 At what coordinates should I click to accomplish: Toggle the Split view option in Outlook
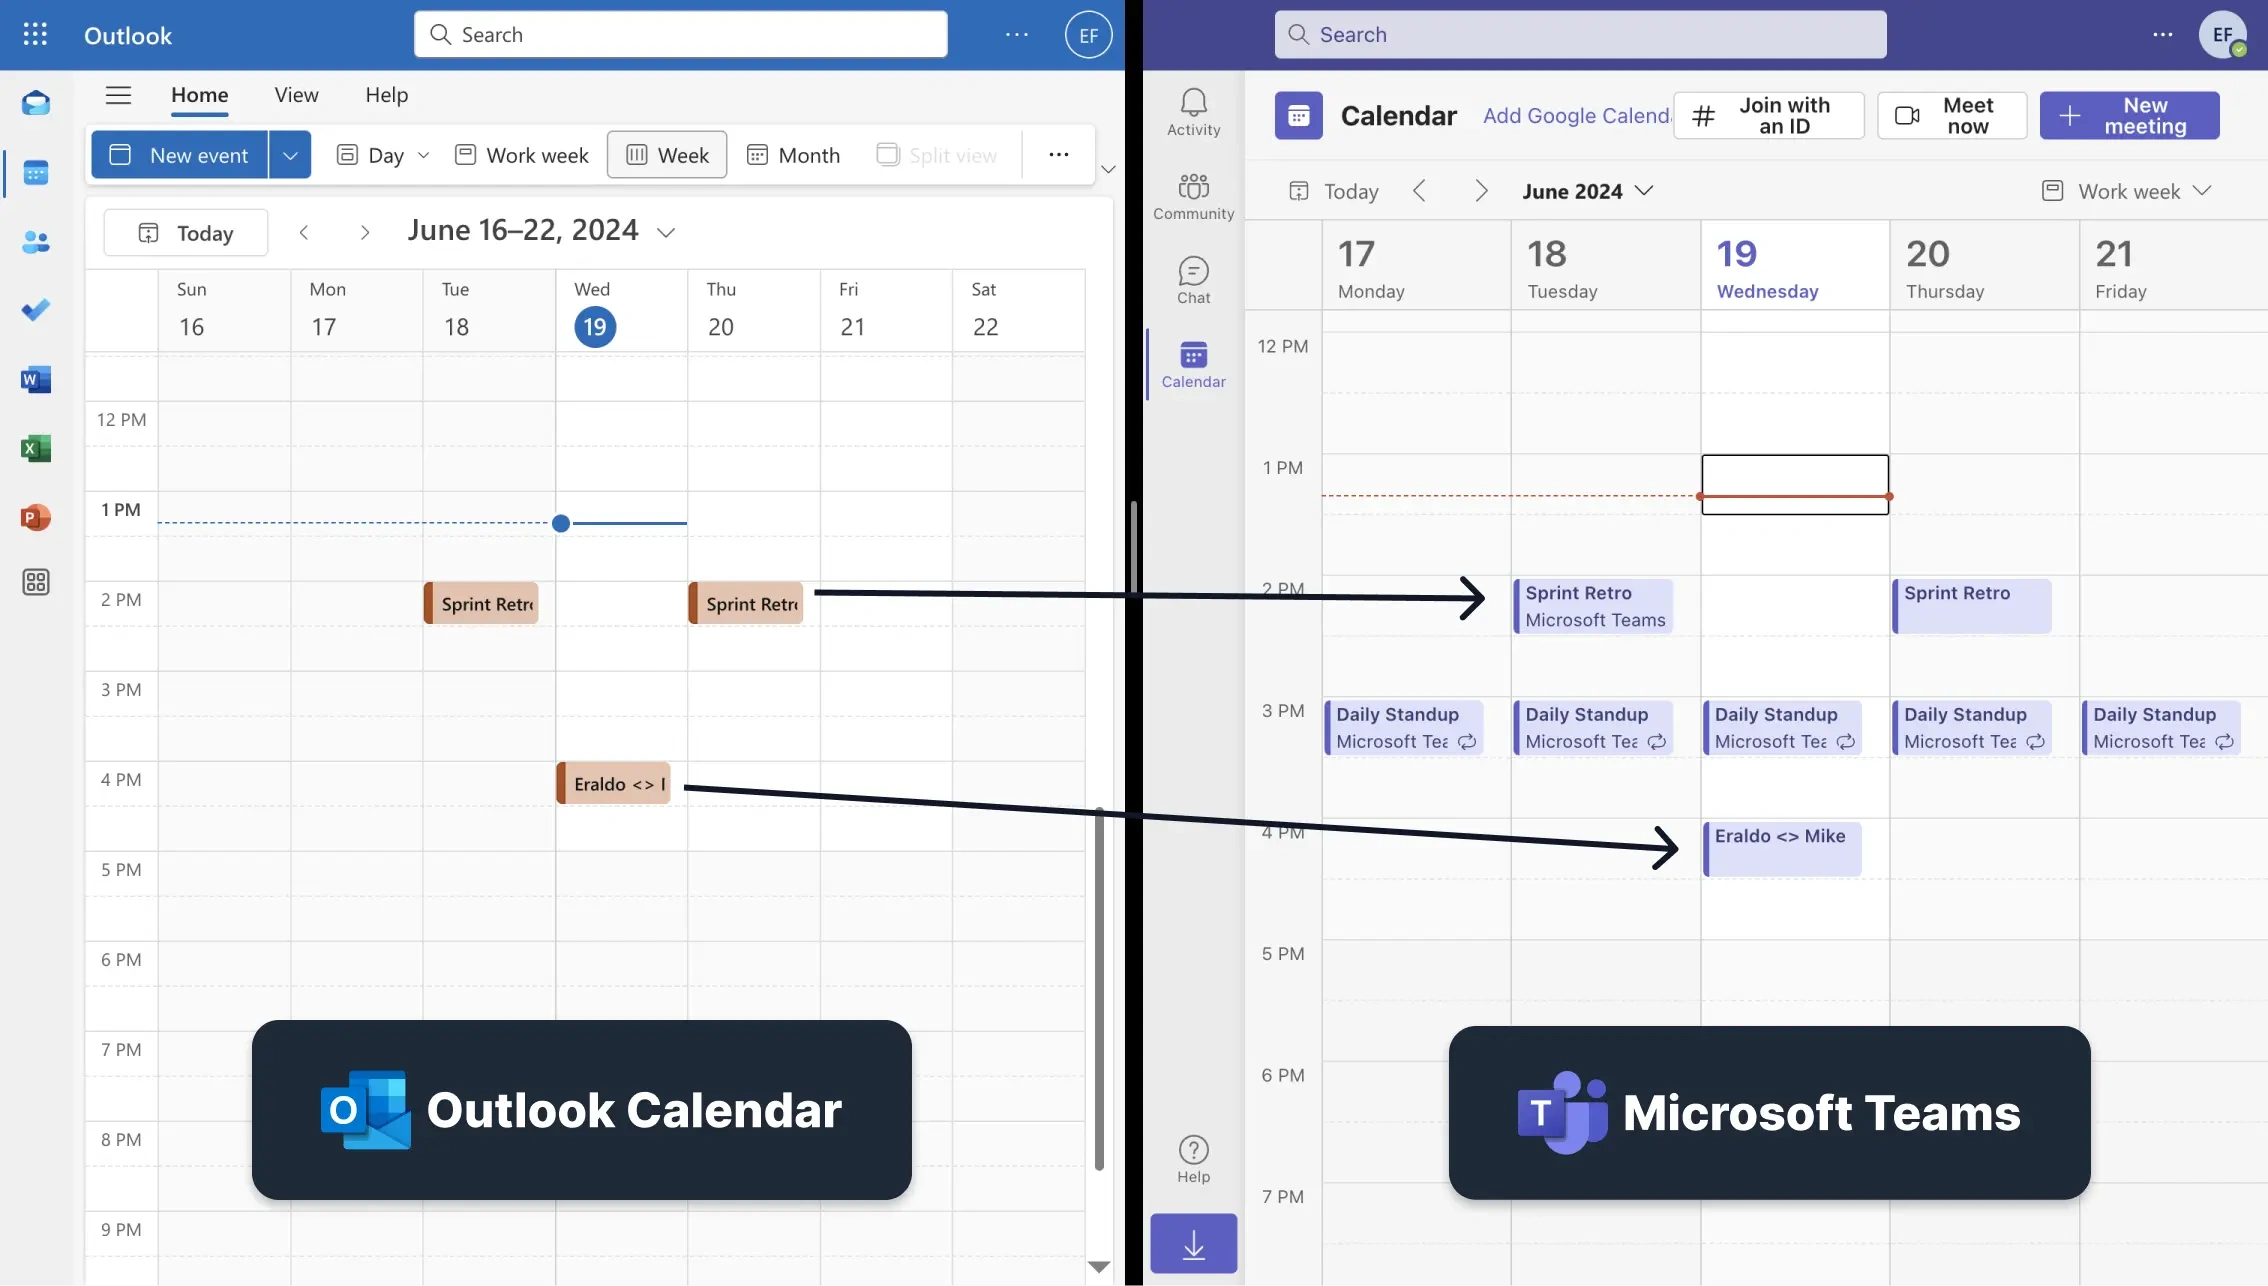[x=936, y=153]
